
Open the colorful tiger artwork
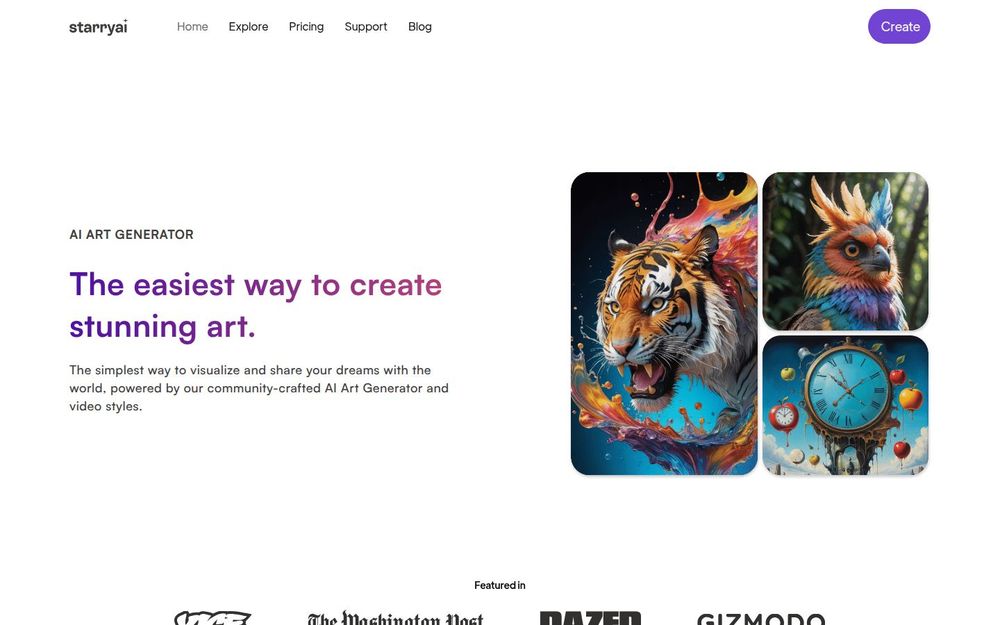click(x=664, y=323)
